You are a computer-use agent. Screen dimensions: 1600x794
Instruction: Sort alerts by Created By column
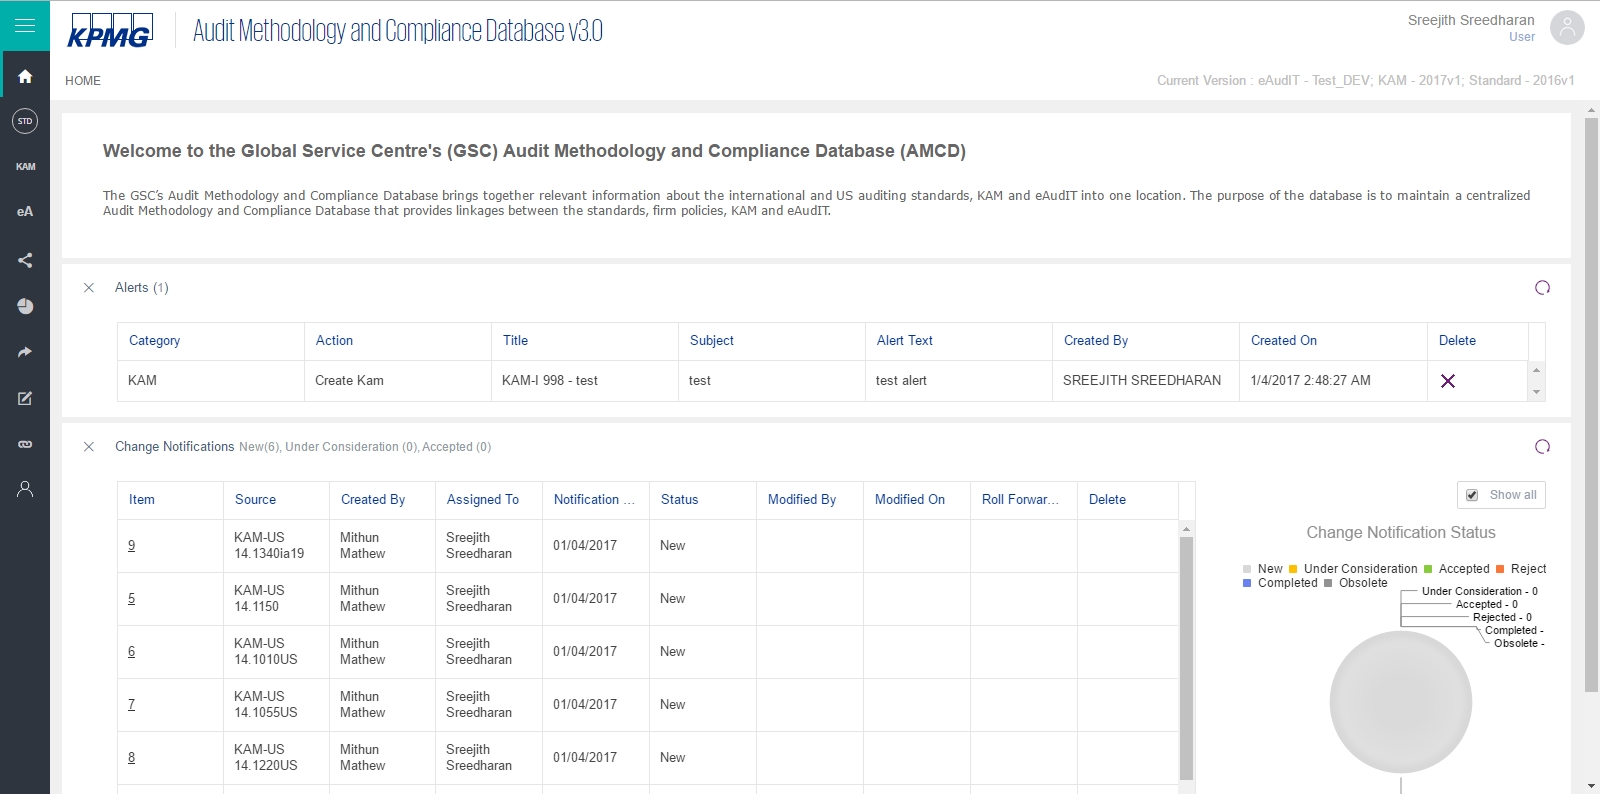pos(1095,341)
